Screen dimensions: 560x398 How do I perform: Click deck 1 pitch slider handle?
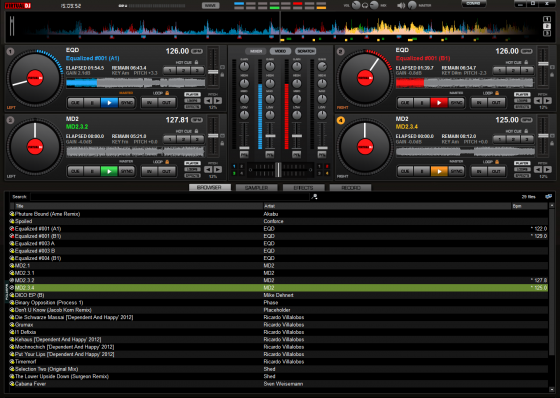point(213,72)
